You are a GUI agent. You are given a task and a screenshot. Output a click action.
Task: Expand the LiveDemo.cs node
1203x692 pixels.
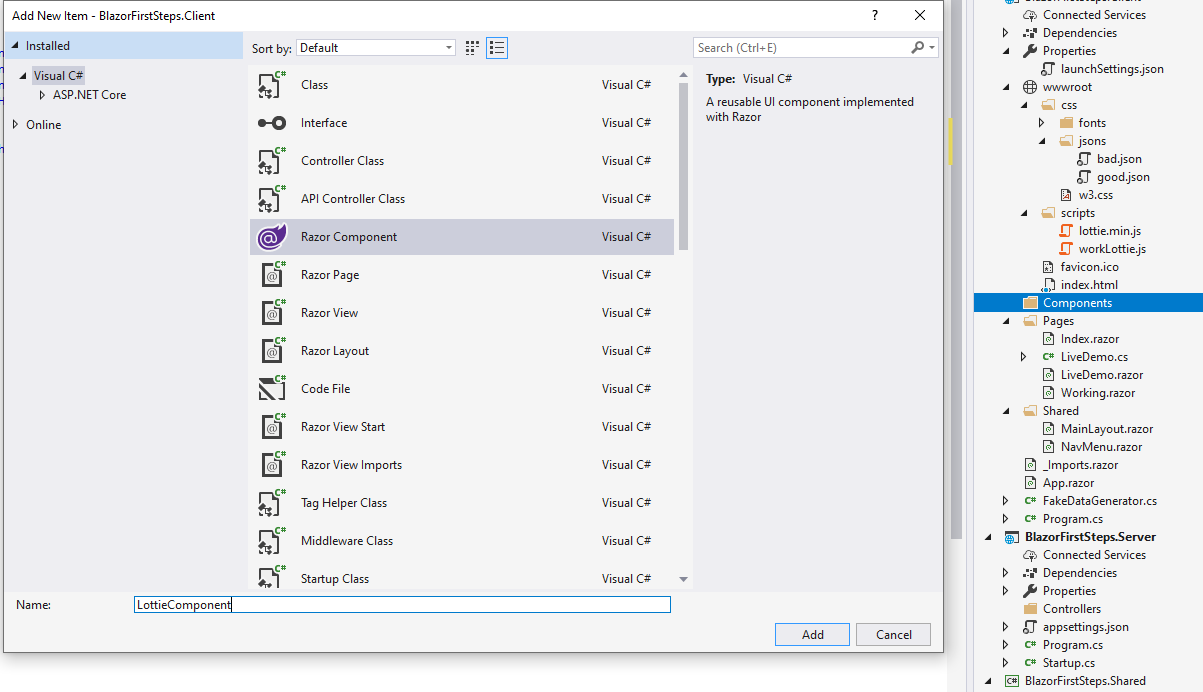tap(1023, 357)
